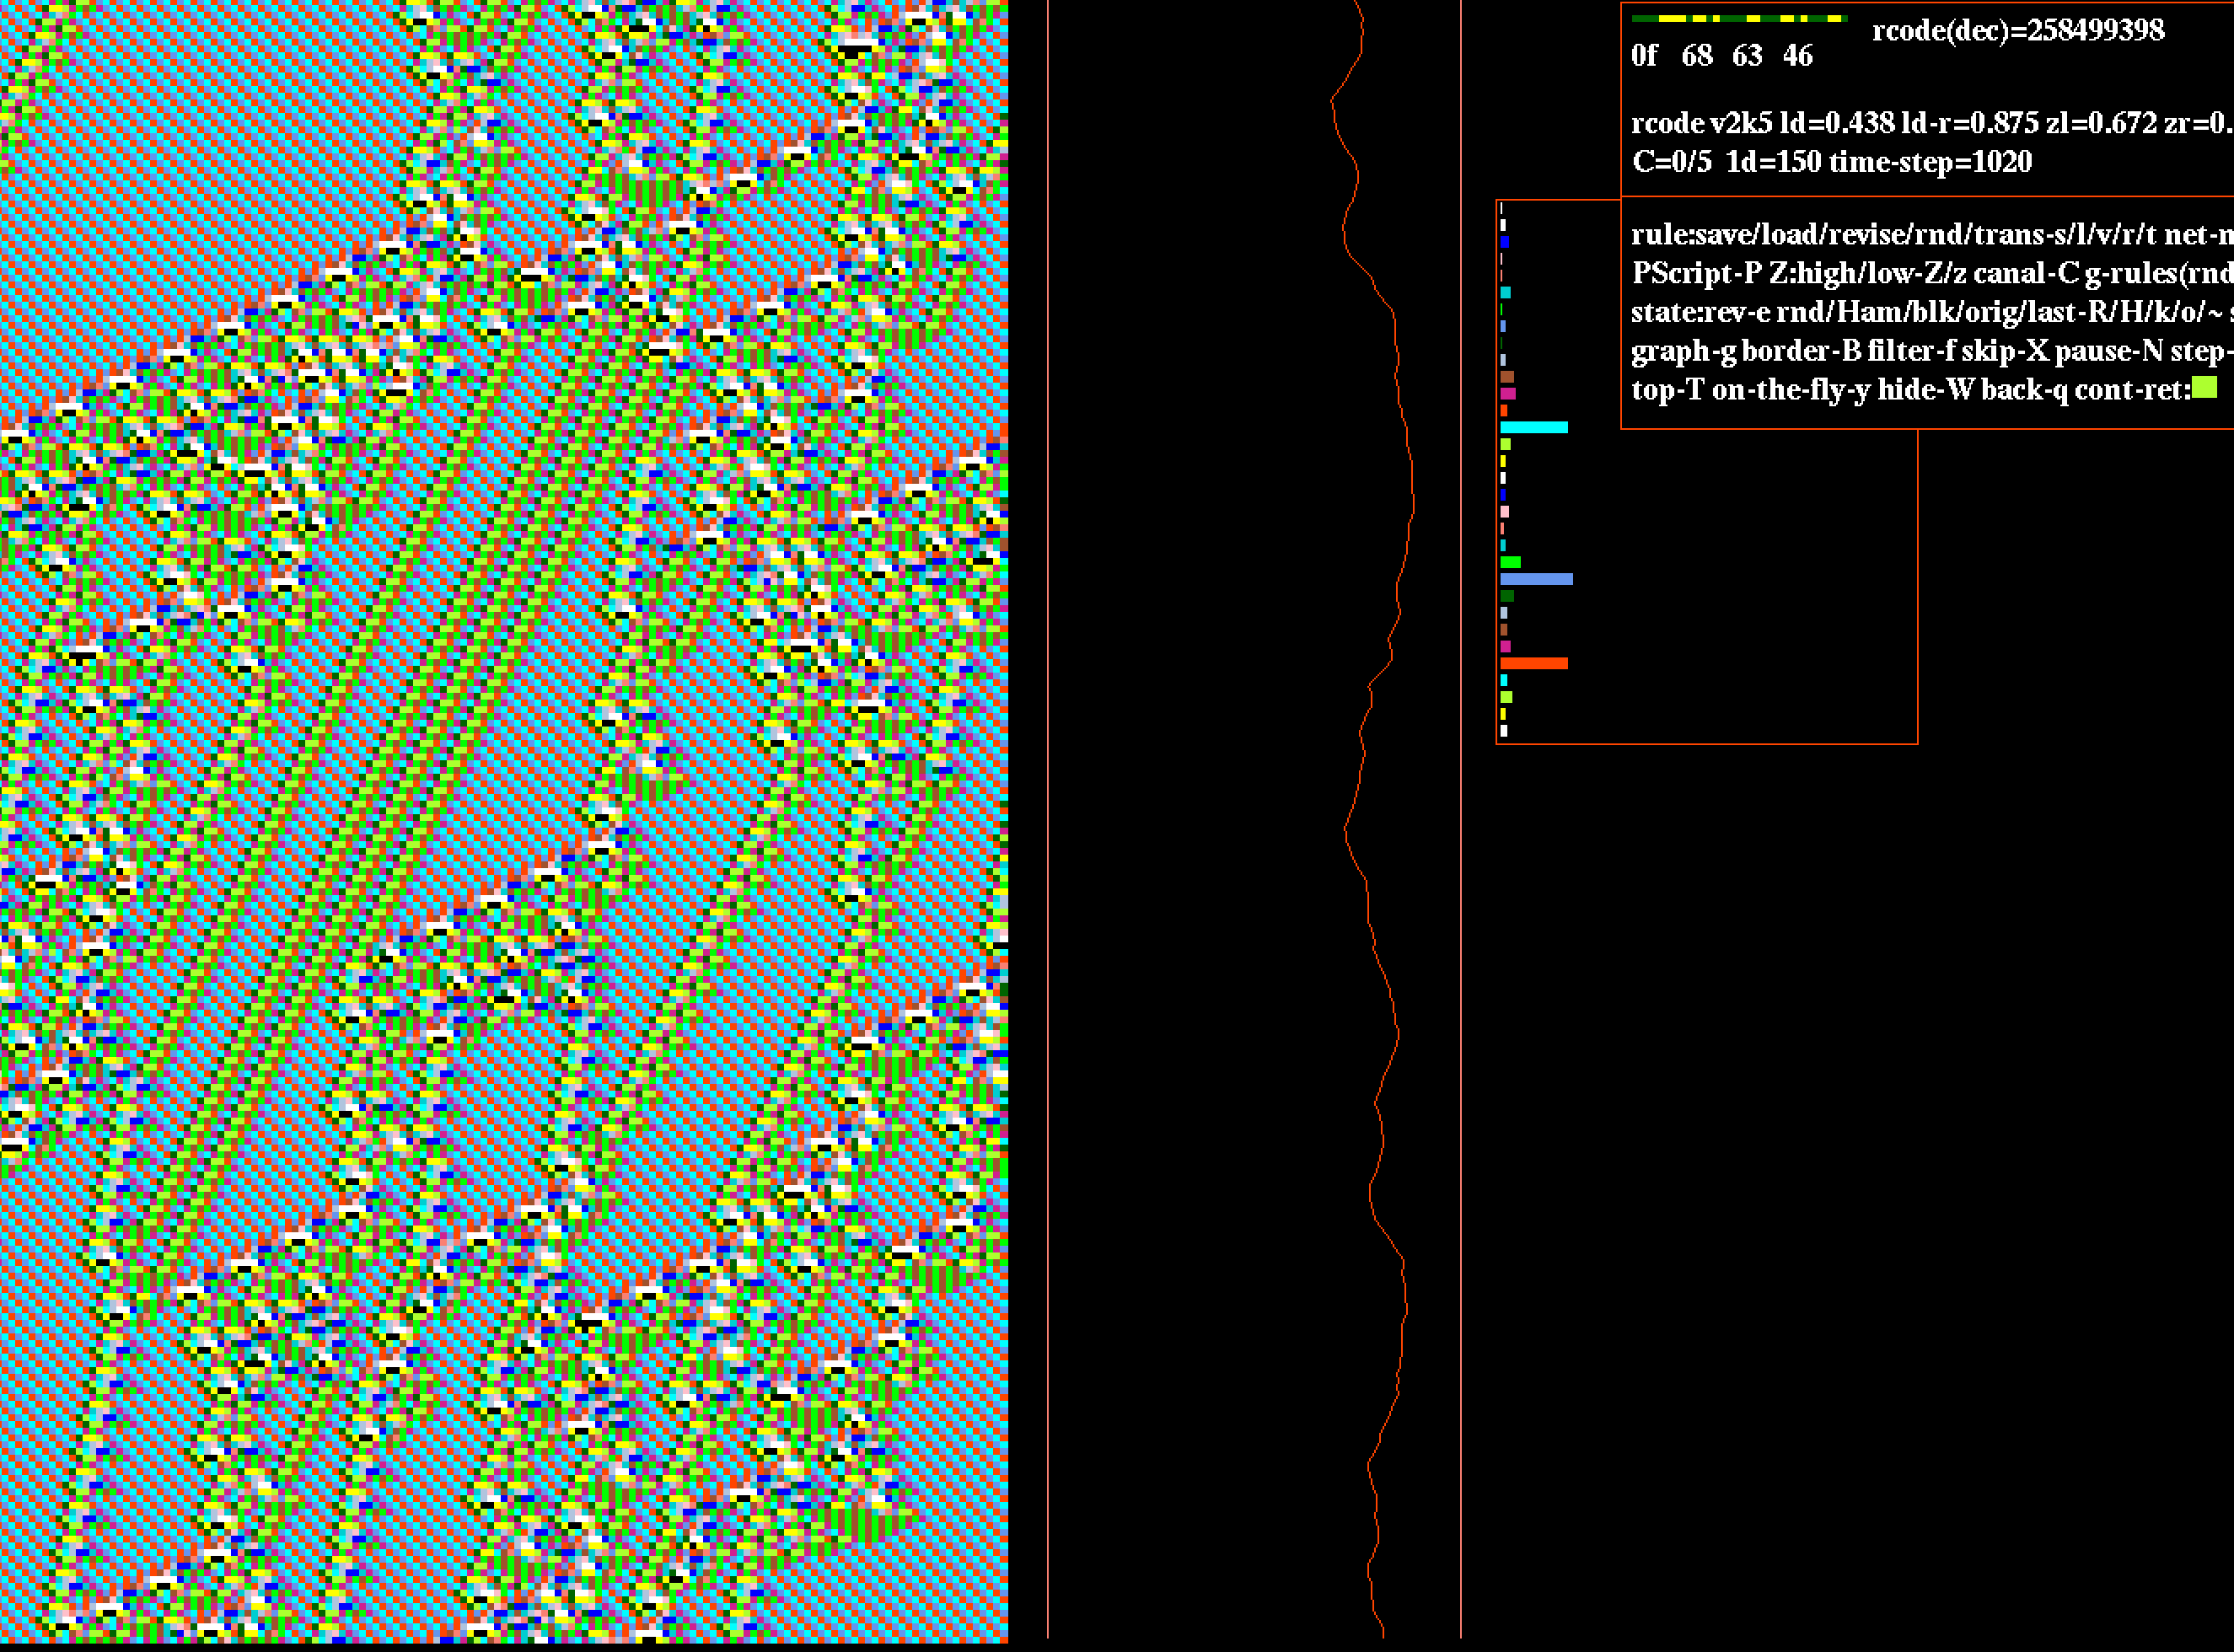Click the long cornflower-blue histogram bar
Image resolution: width=2234 pixels, height=1652 pixels.
tap(1536, 579)
